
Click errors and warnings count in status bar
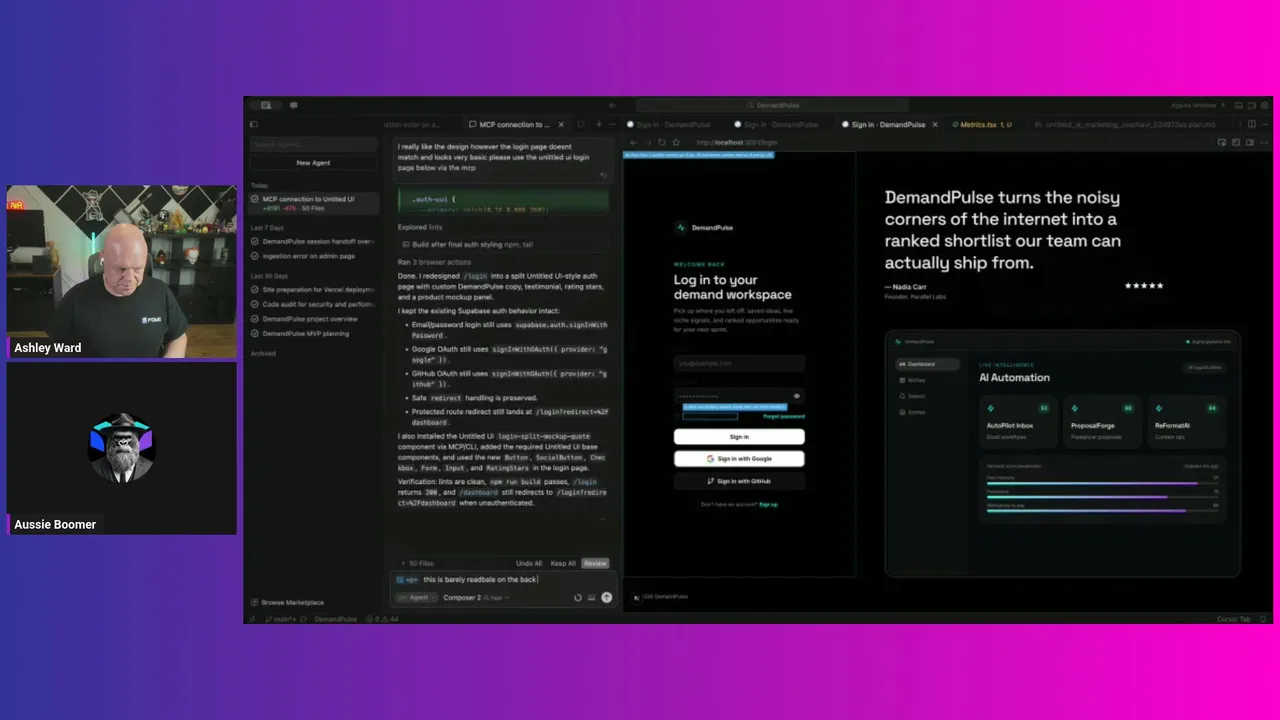[x=384, y=619]
